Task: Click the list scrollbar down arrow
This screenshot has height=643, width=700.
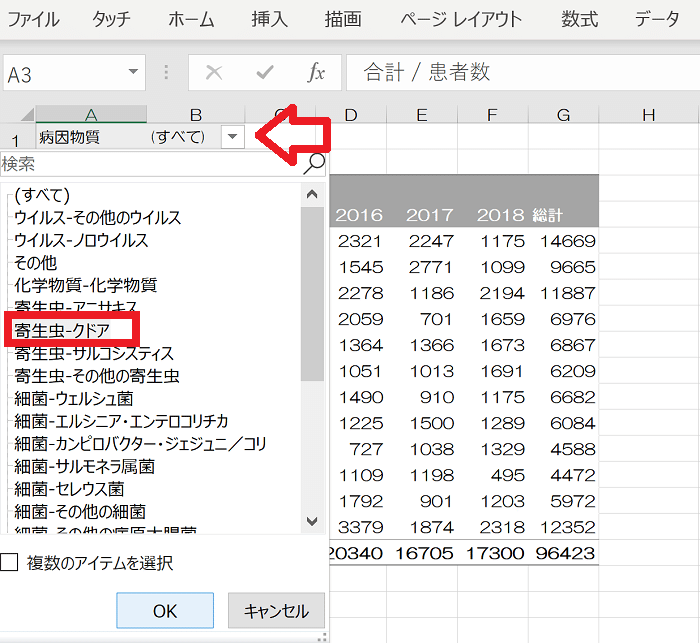Action: pyautogui.click(x=312, y=521)
